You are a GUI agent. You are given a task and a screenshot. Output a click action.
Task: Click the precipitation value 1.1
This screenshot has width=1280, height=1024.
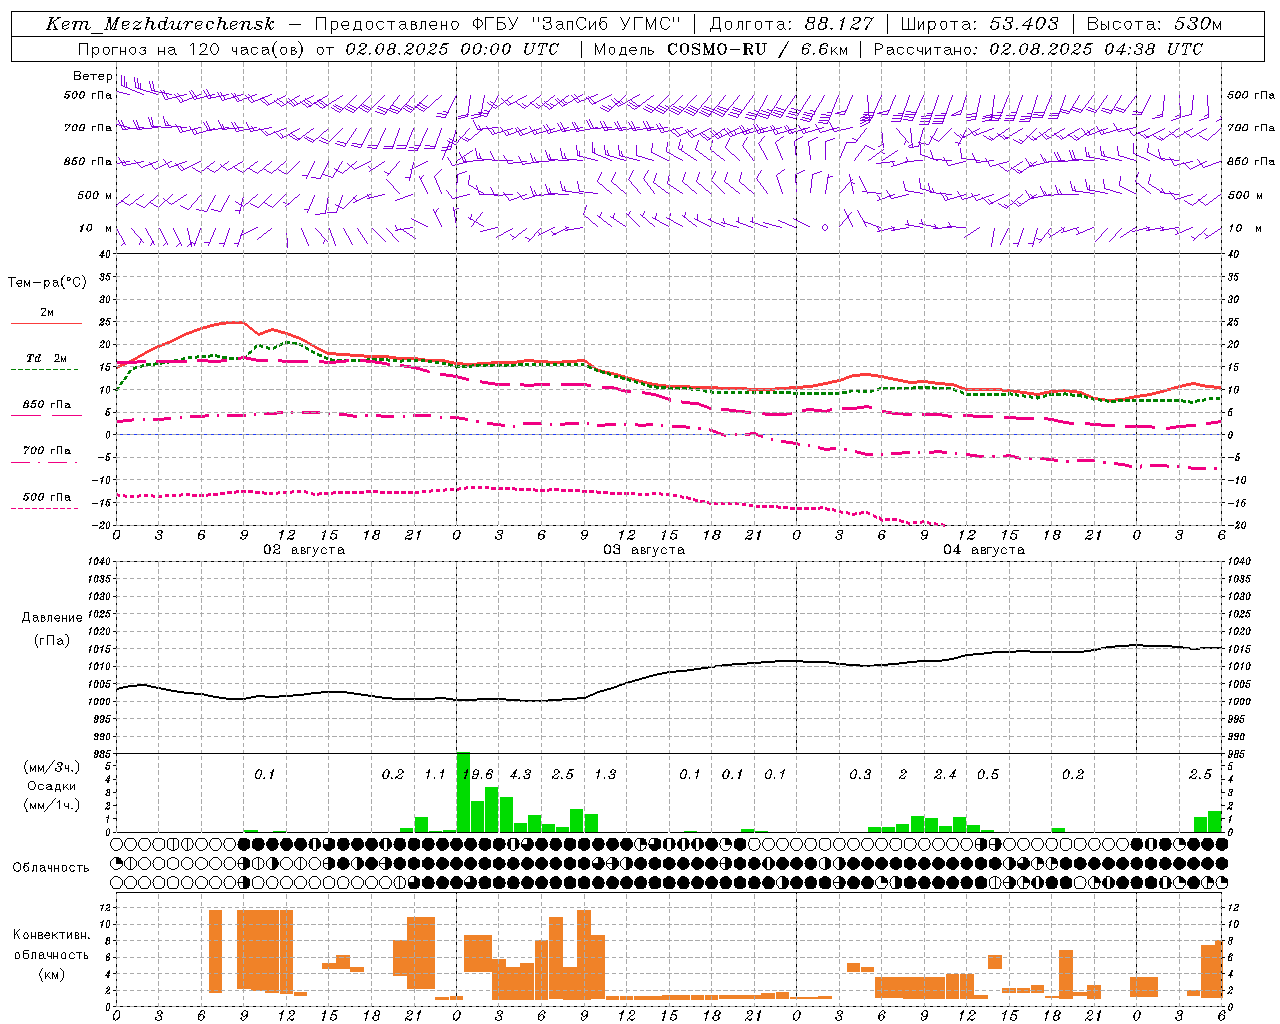435,775
